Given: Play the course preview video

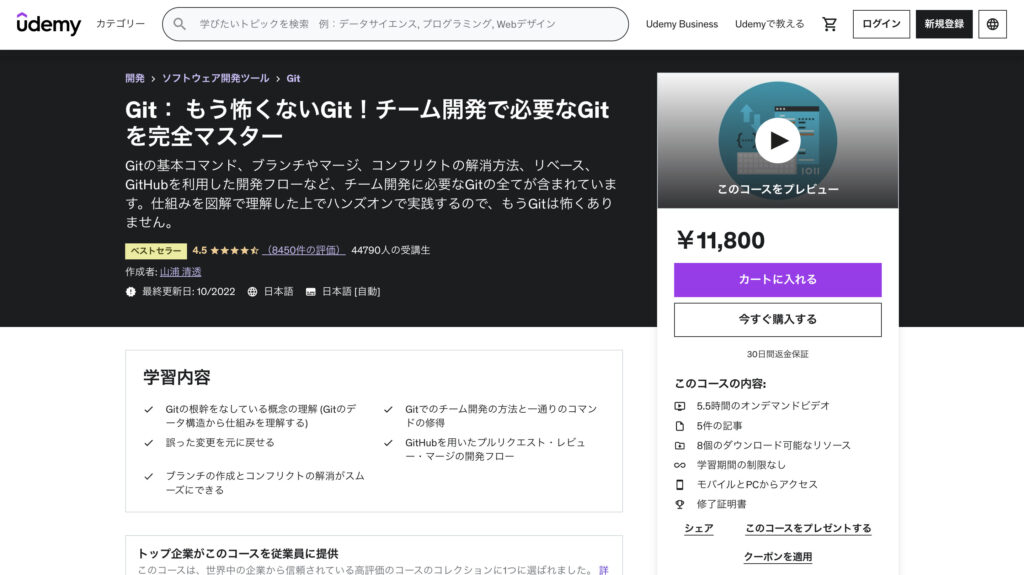Looking at the screenshot, I should coord(777,140).
